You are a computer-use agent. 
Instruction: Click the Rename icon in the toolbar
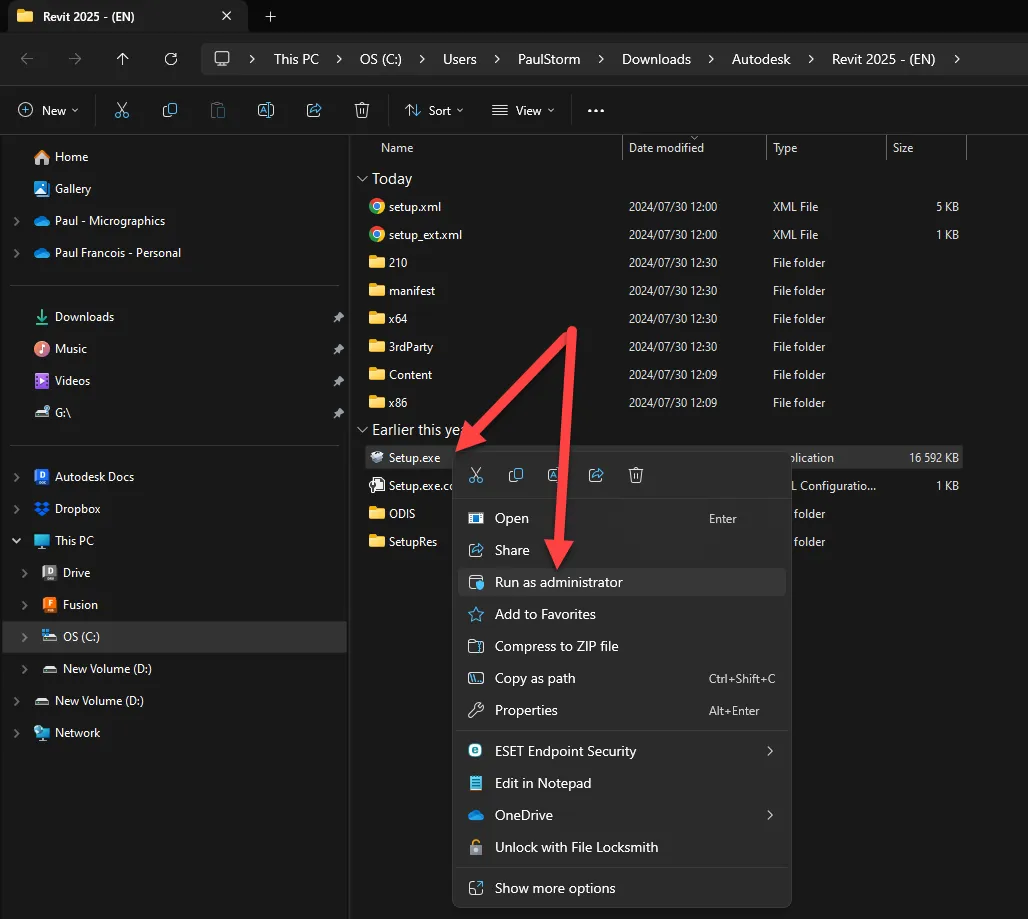coord(266,110)
